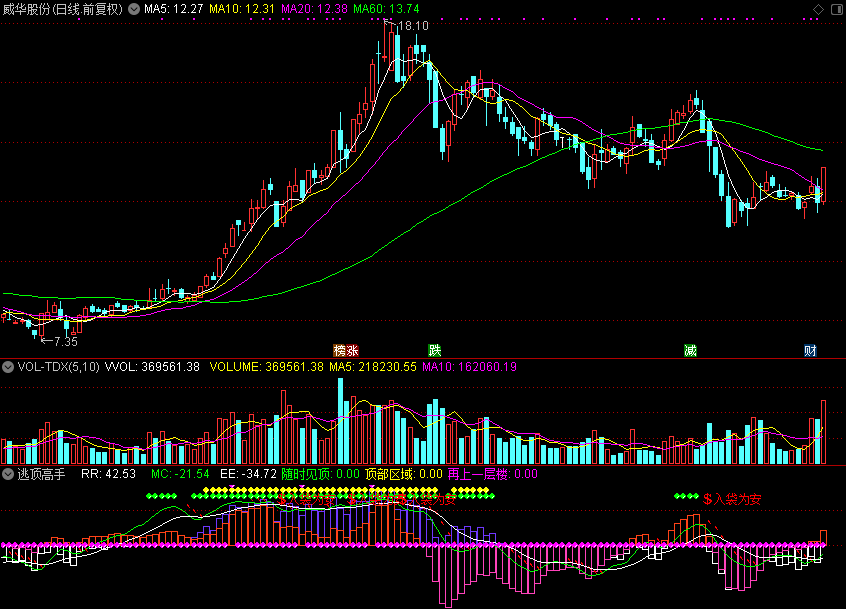Click the 跌 marker tag
Screen dimensions: 846x609
click(x=435, y=351)
